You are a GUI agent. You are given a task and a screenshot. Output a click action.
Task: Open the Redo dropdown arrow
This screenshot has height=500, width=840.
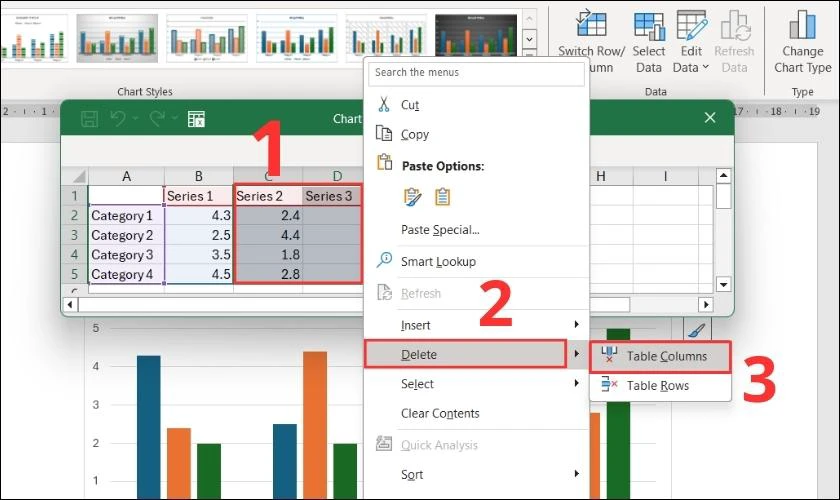point(175,118)
